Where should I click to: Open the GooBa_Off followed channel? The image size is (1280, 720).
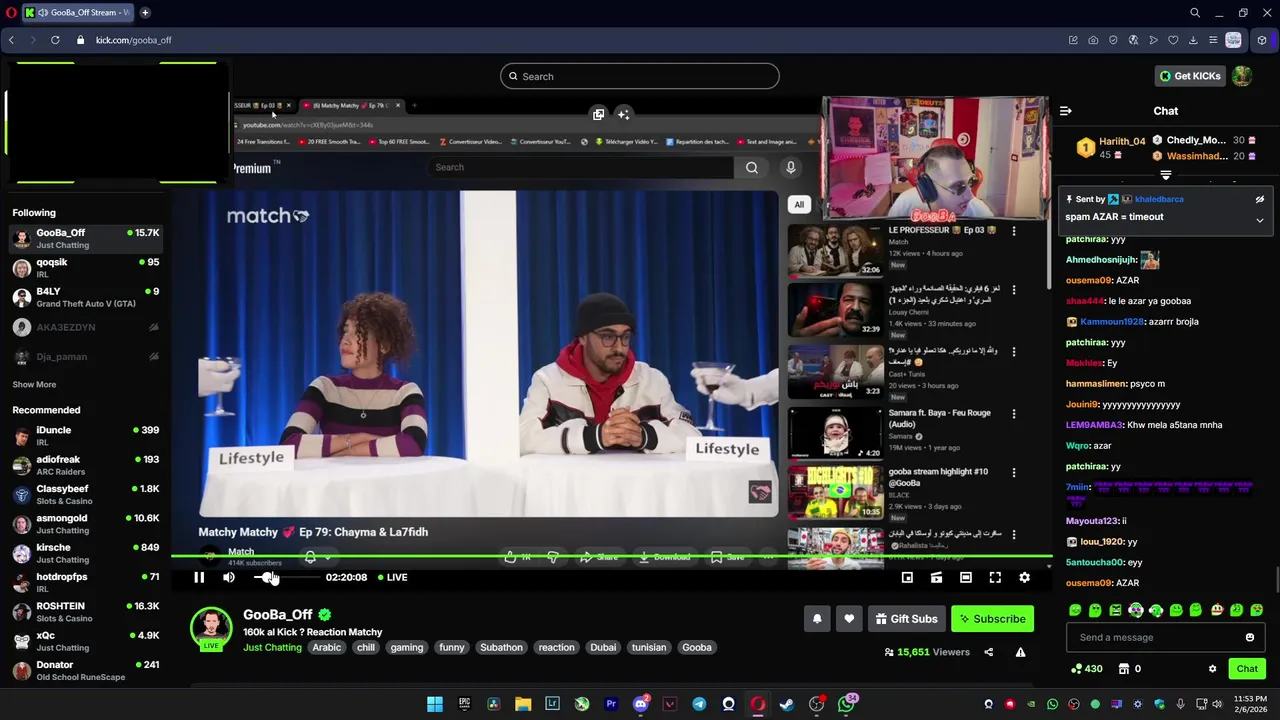(85, 238)
